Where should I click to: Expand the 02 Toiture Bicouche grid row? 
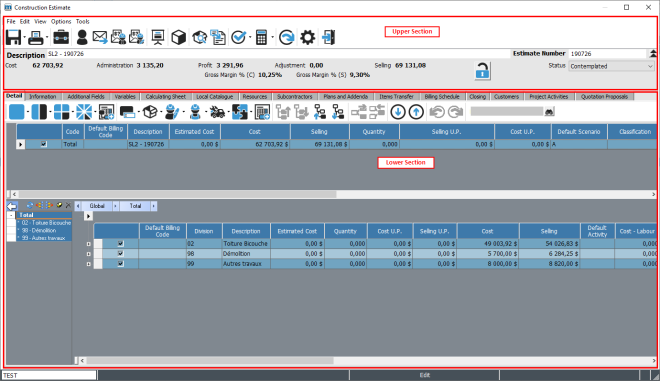(x=88, y=244)
